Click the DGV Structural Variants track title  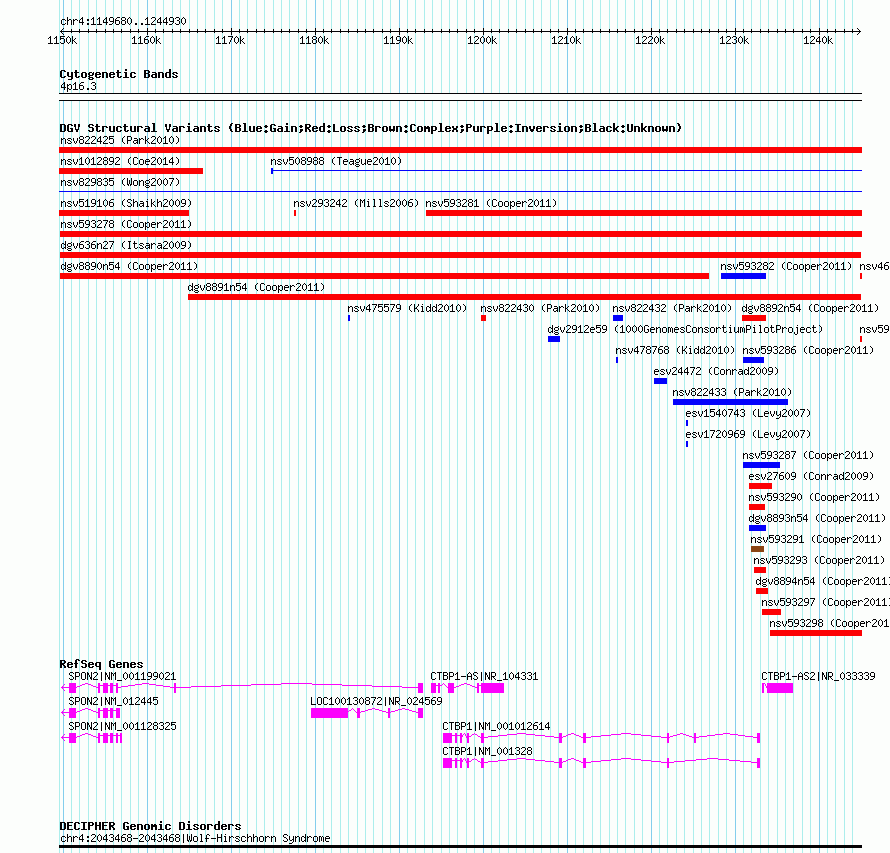(371, 128)
